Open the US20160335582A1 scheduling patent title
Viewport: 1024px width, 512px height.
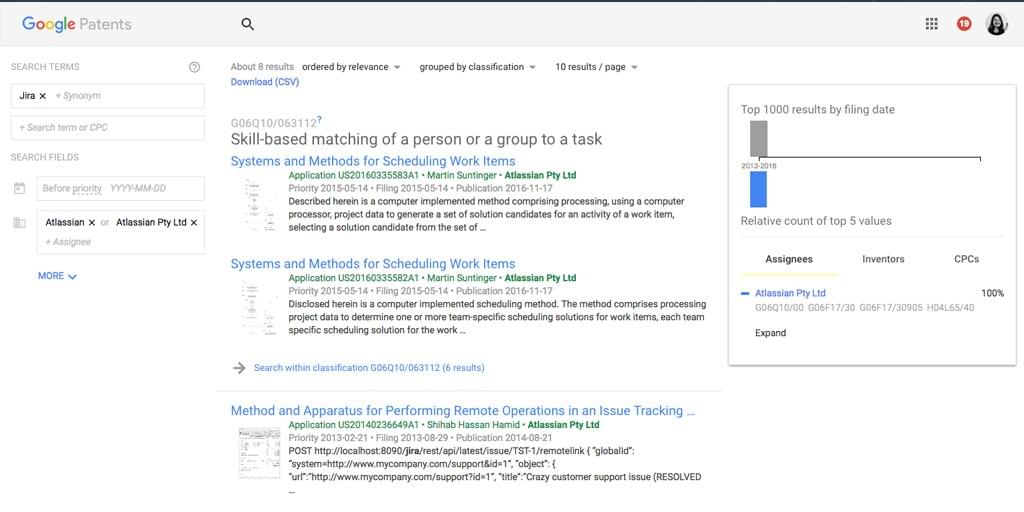coord(373,264)
